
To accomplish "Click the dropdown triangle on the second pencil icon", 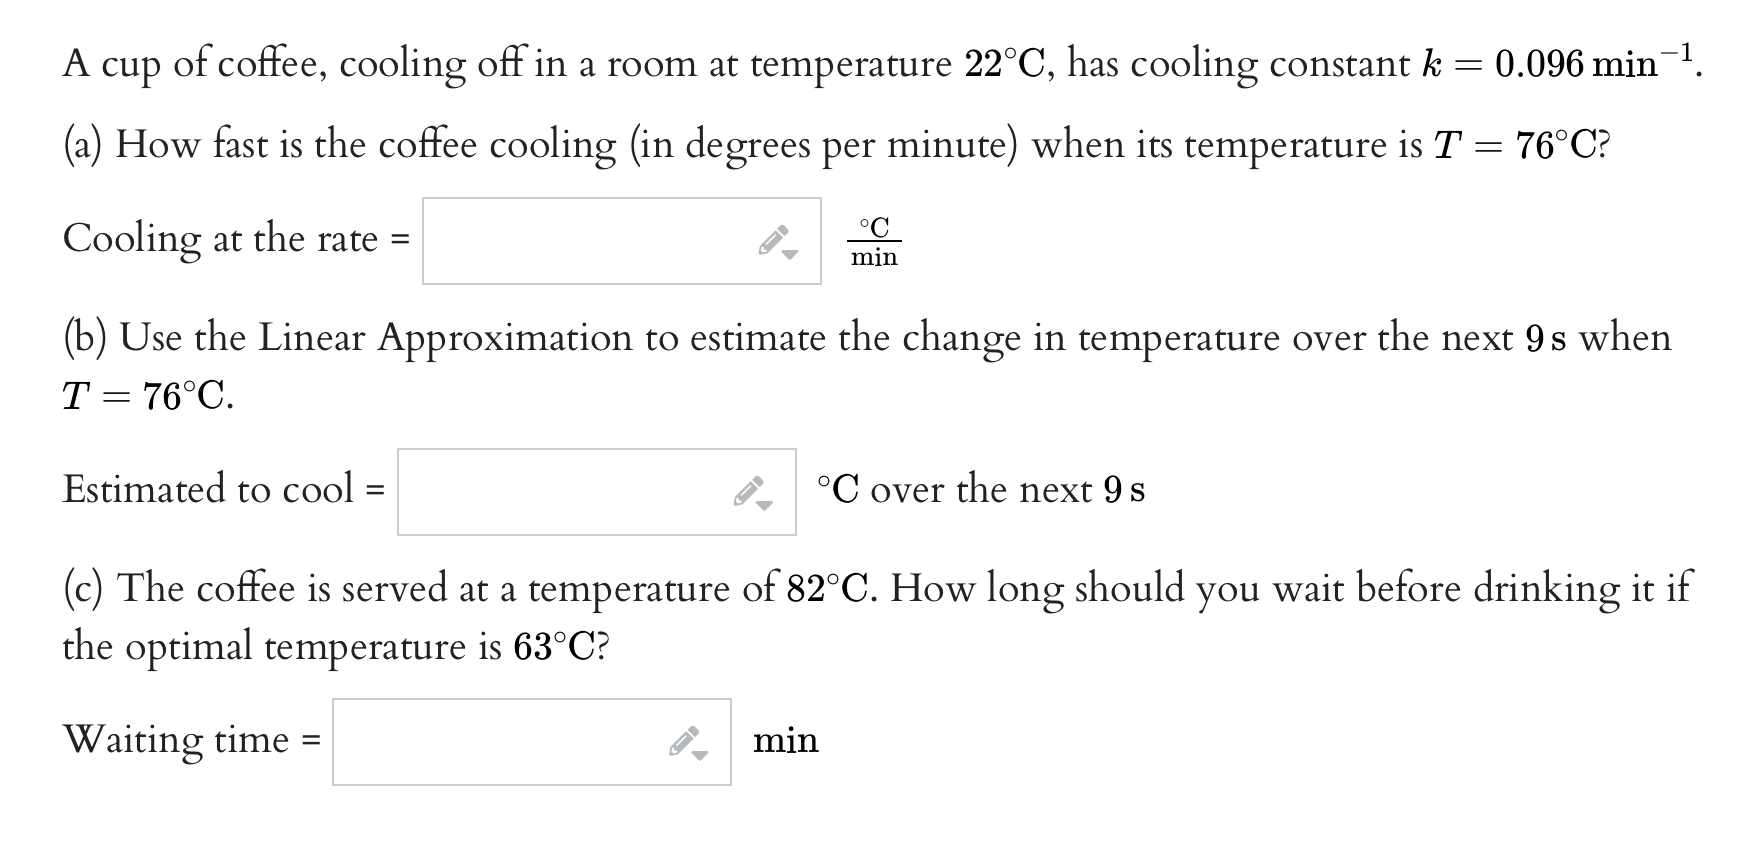I will point(765,505).
